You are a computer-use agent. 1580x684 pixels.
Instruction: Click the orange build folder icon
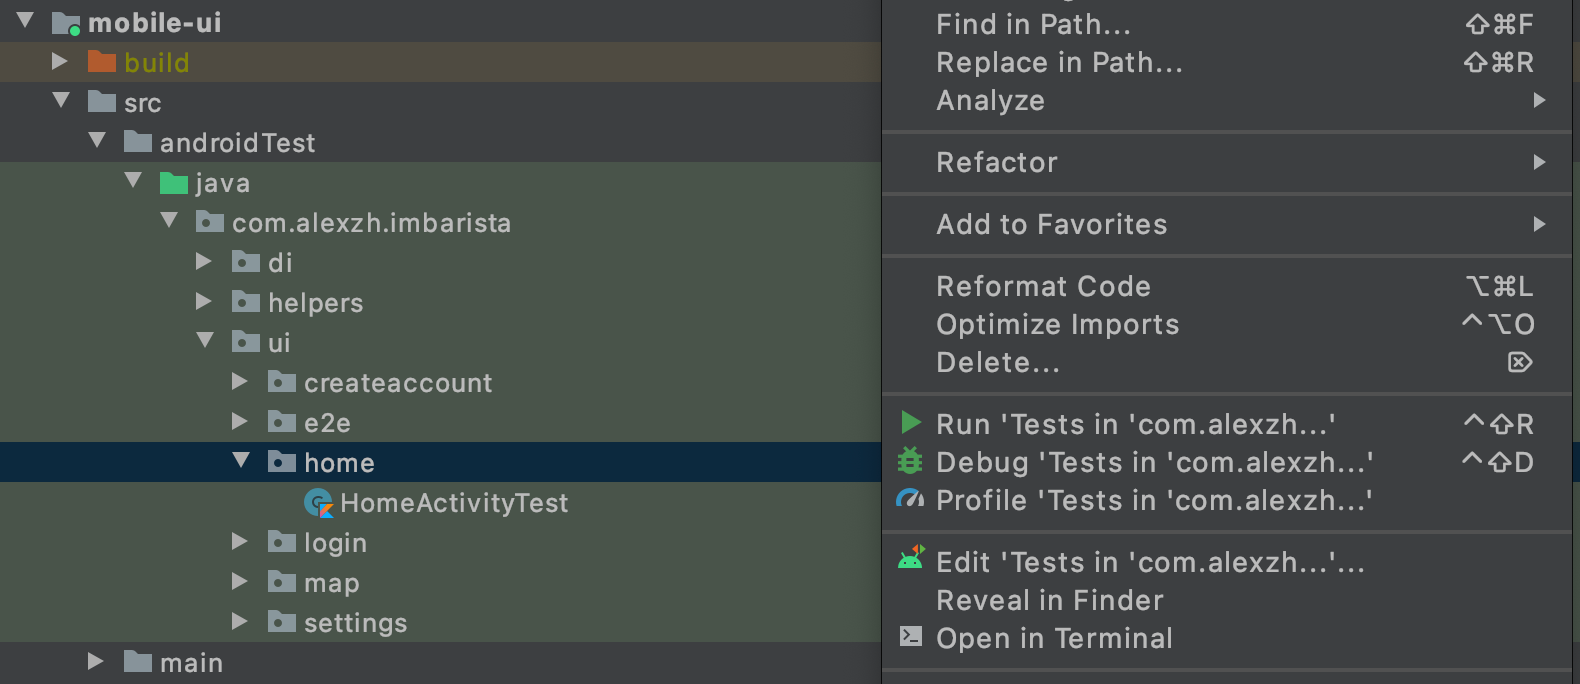[102, 62]
